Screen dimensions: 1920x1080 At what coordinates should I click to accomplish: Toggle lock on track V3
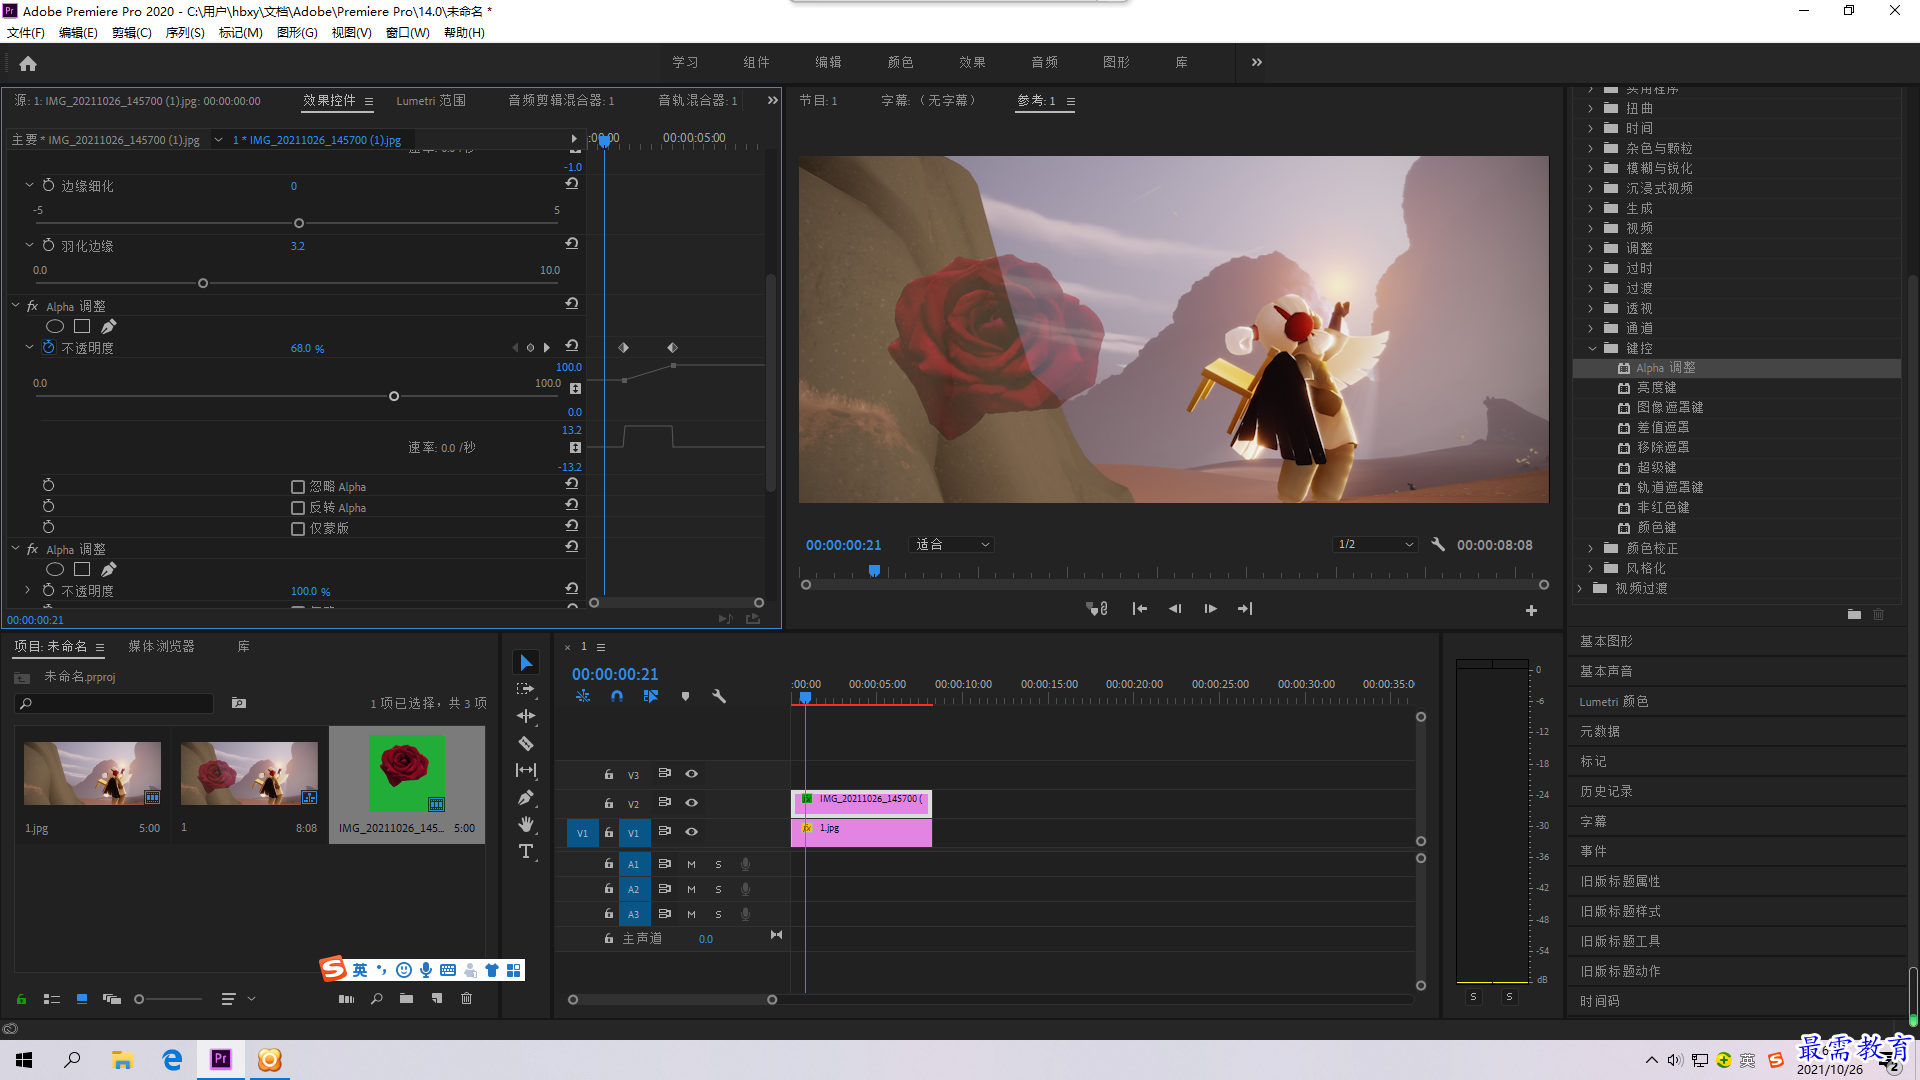coord(608,774)
